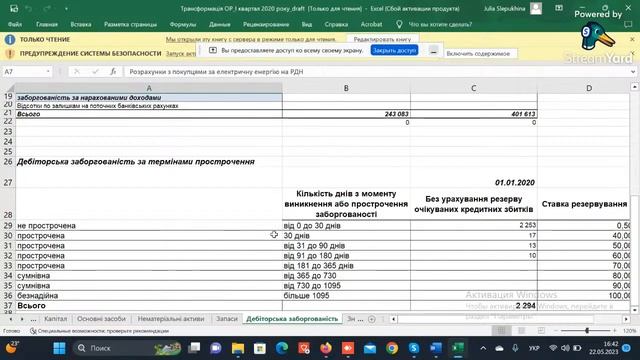Switch to Page Break Preview icon

tap(541, 331)
